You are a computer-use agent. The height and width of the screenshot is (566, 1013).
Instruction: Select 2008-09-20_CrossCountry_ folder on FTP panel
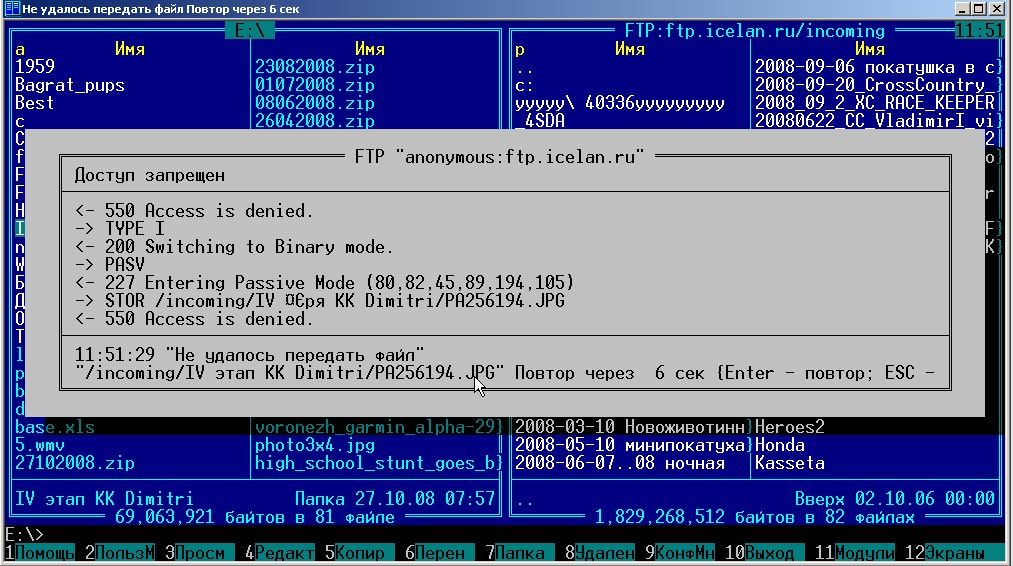pyautogui.click(x=872, y=85)
